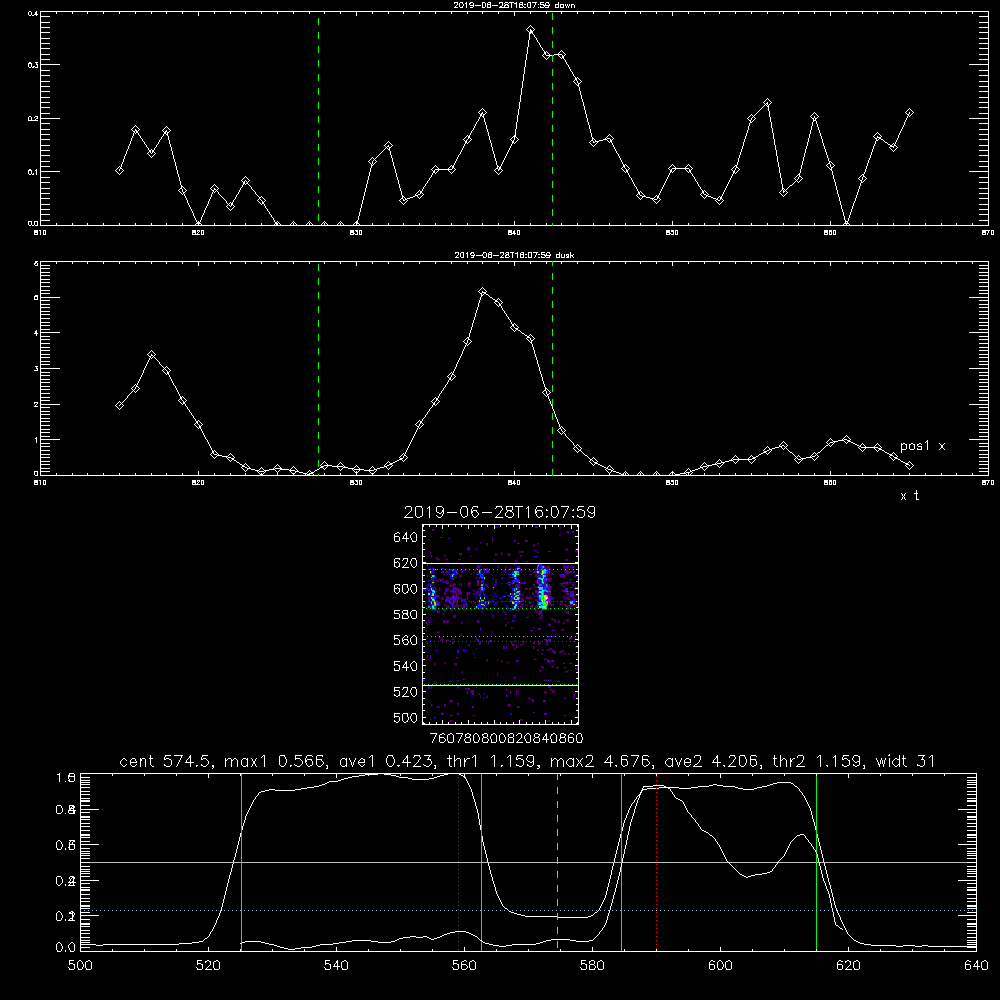Viewport: 1000px width, 1000px height.
Task: Click right green dashed marker in dusk plot
Action: tap(552, 369)
